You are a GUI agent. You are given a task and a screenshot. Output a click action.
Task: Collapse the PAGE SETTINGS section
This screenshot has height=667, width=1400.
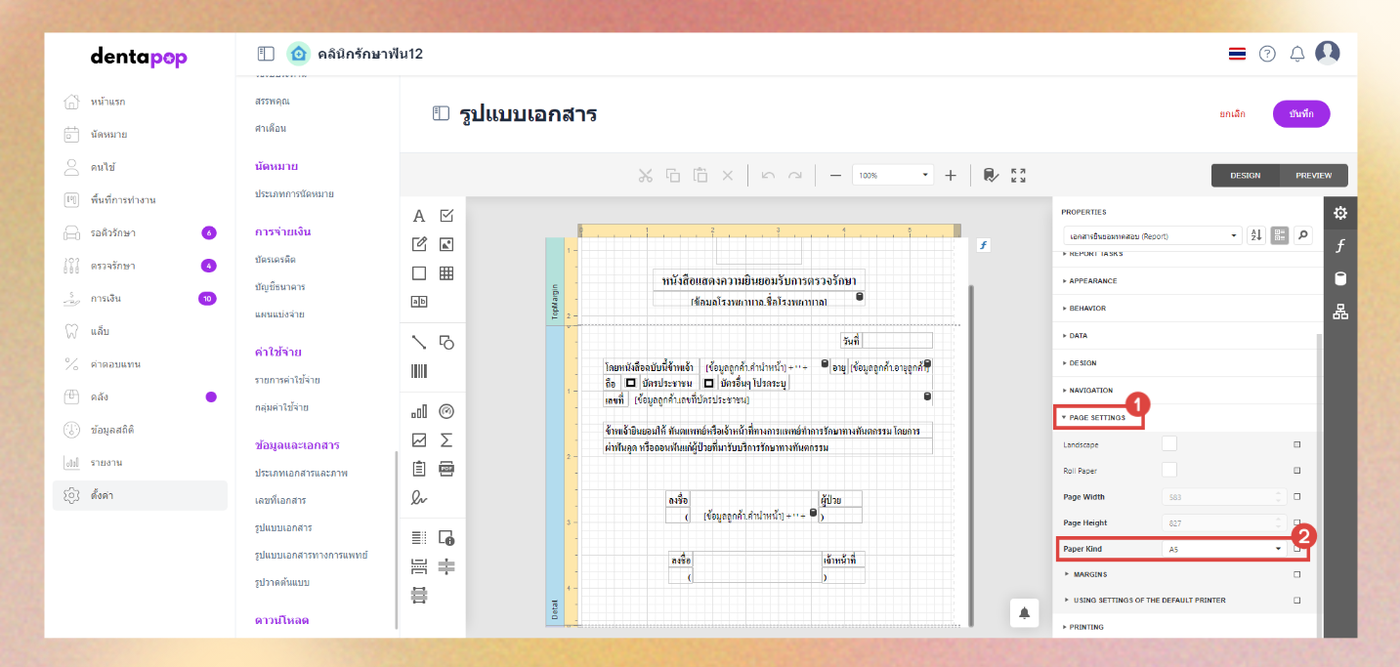pos(1098,417)
